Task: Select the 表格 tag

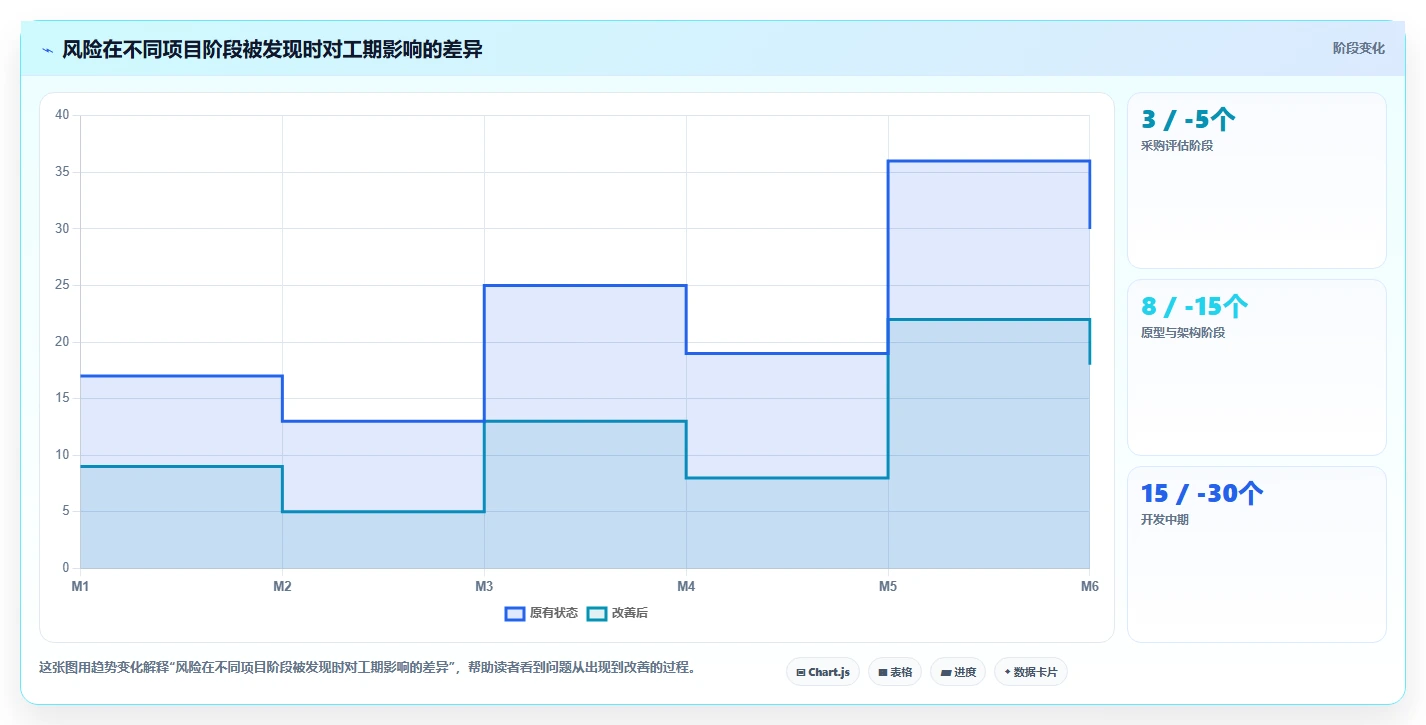Action: pos(895,672)
